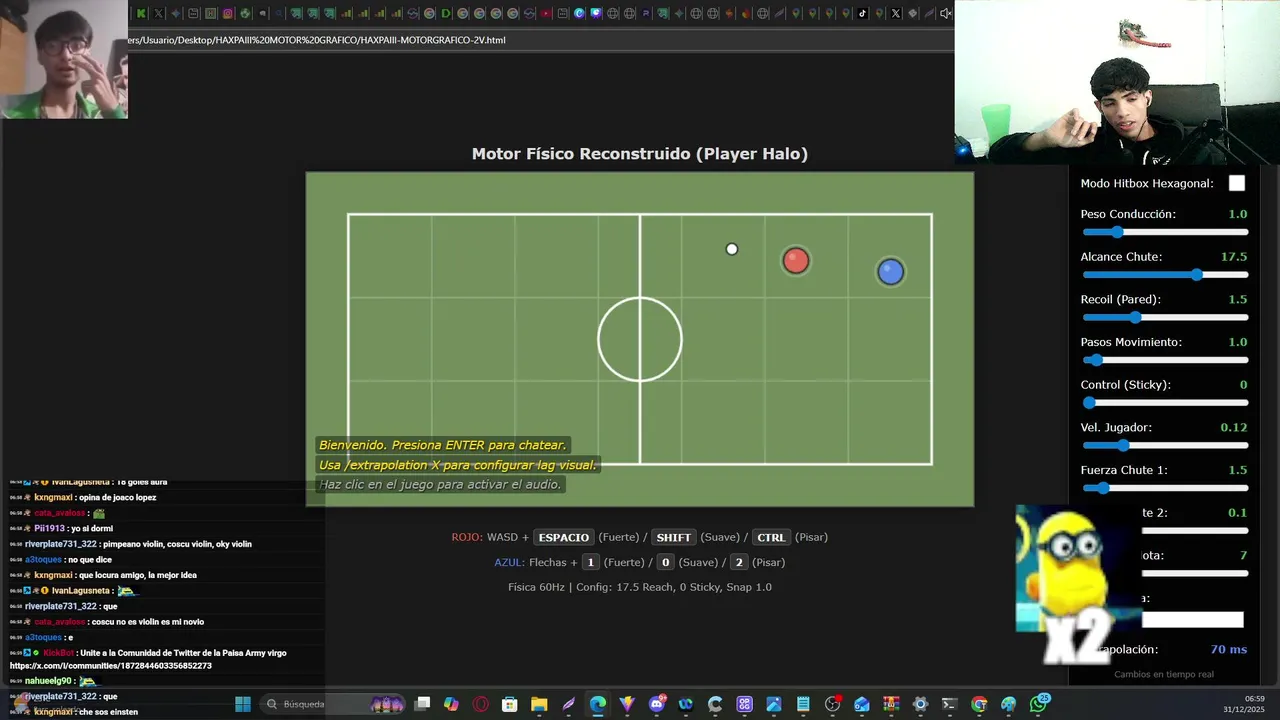Adjust the Alcance Chute slider

(1165, 275)
